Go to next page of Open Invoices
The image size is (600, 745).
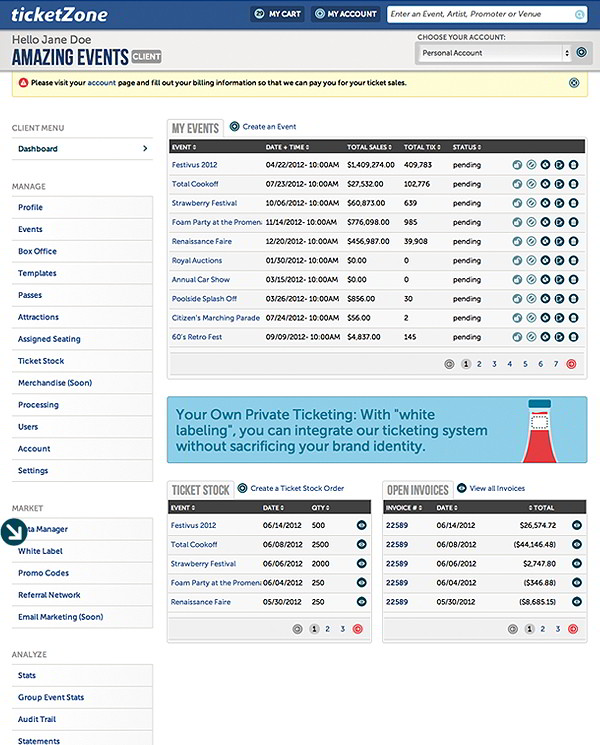[x=573, y=629]
